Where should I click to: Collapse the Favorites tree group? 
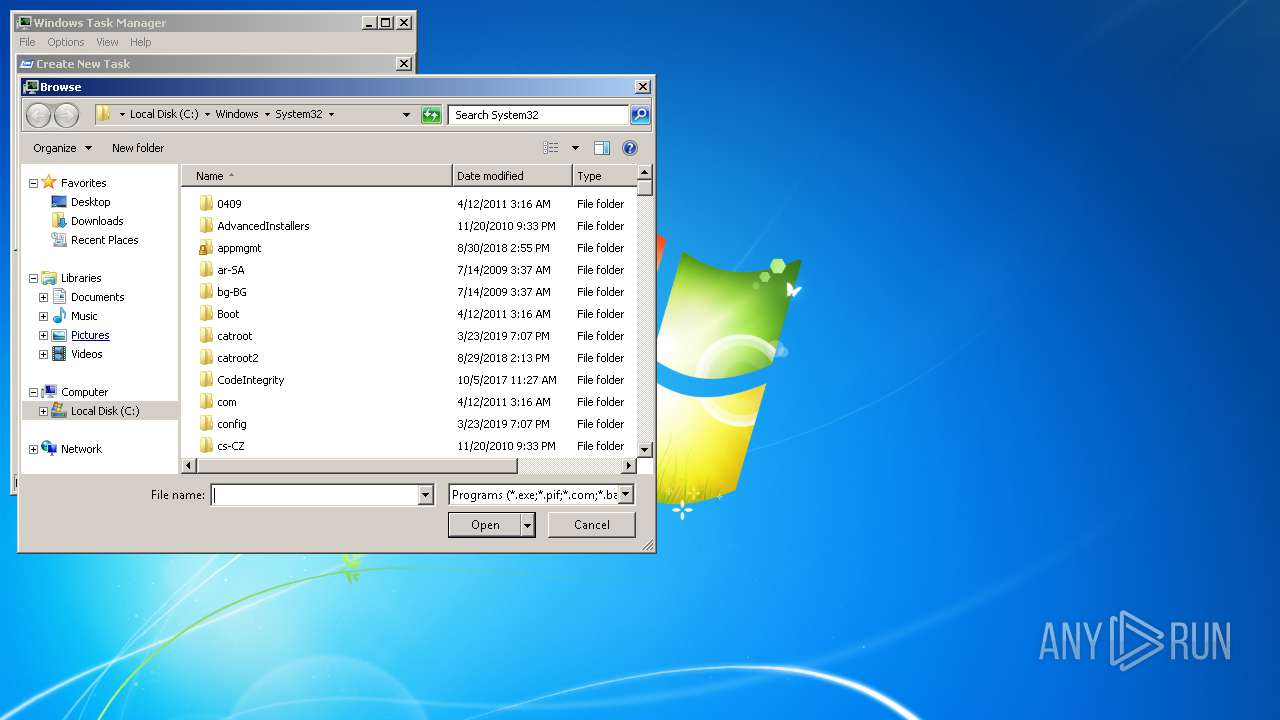33,183
